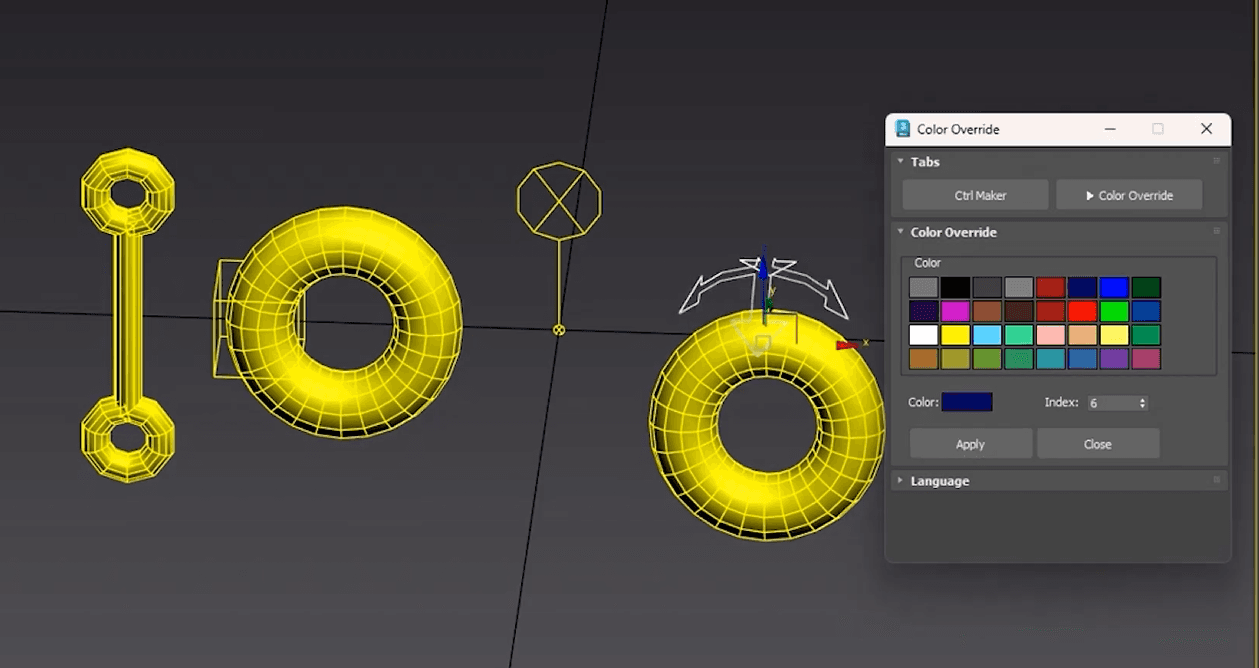Select the dumbbell-shaped wireframe control
Viewport: 1259px width, 668px height.
pyautogui.click(x=127, y=315)
